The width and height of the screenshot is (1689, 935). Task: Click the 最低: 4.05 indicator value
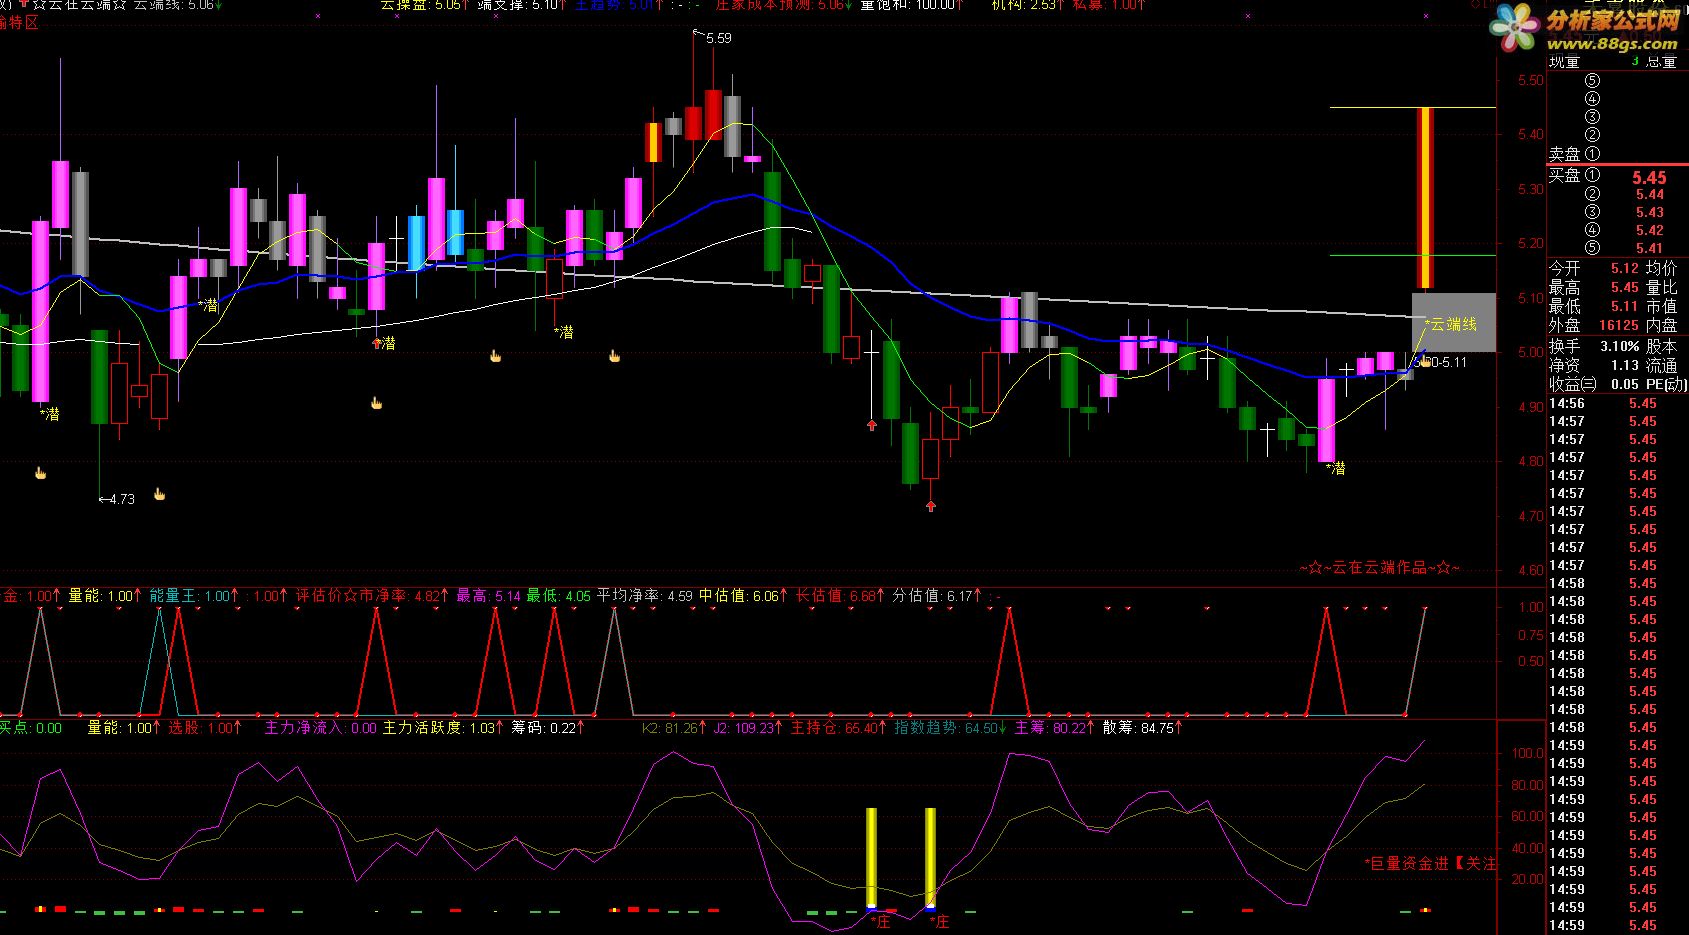point(558,596)
